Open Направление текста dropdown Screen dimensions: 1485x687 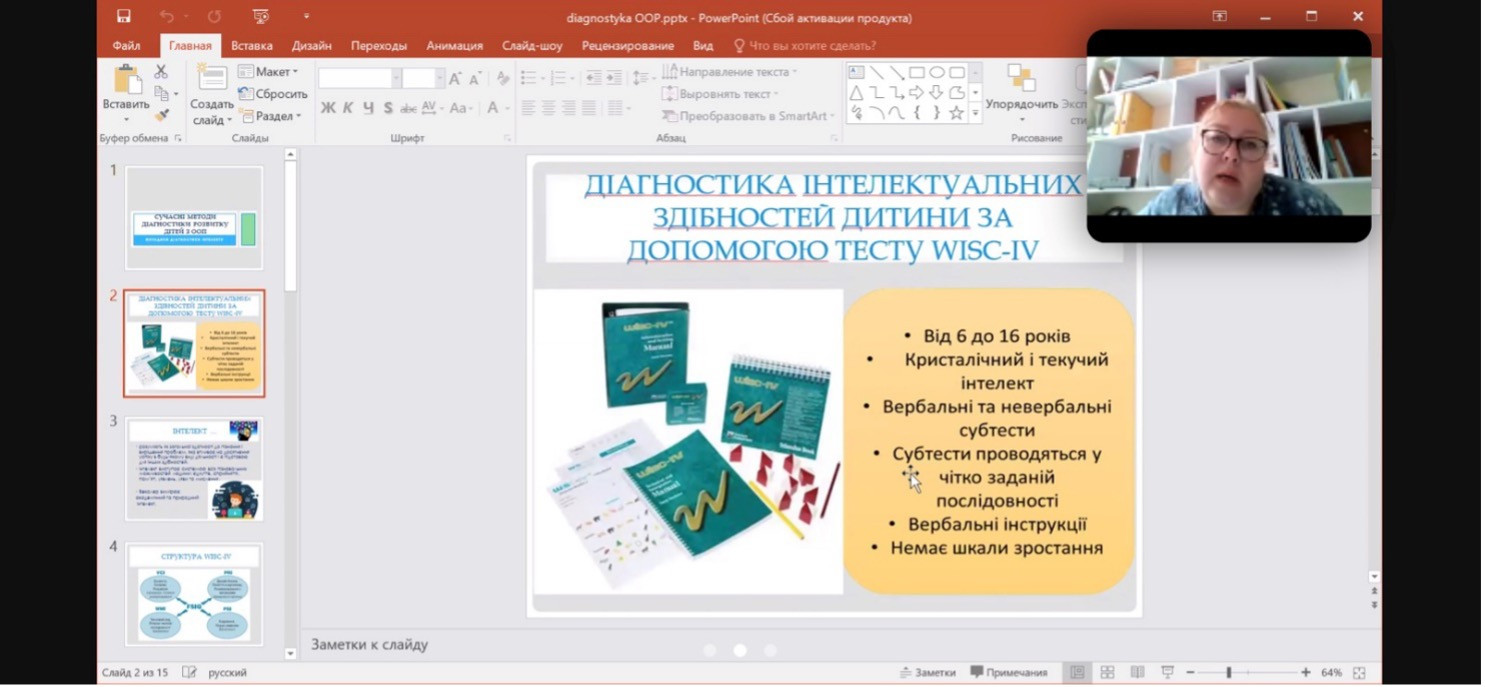click(x=729, y=72)
